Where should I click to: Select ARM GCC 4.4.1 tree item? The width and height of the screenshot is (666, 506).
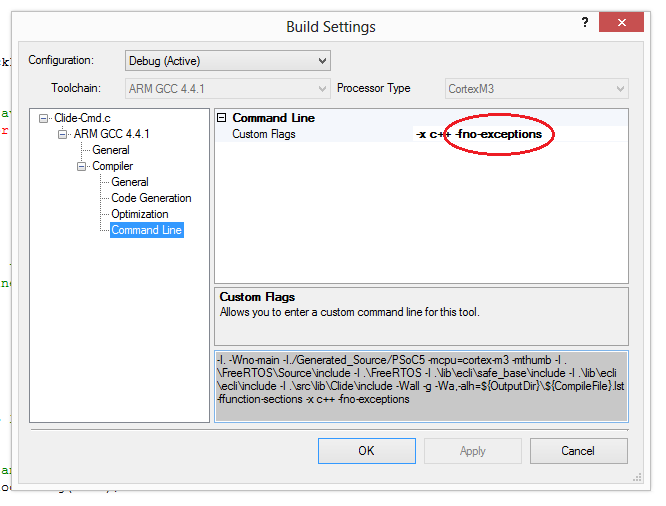[x=112, y=134]
